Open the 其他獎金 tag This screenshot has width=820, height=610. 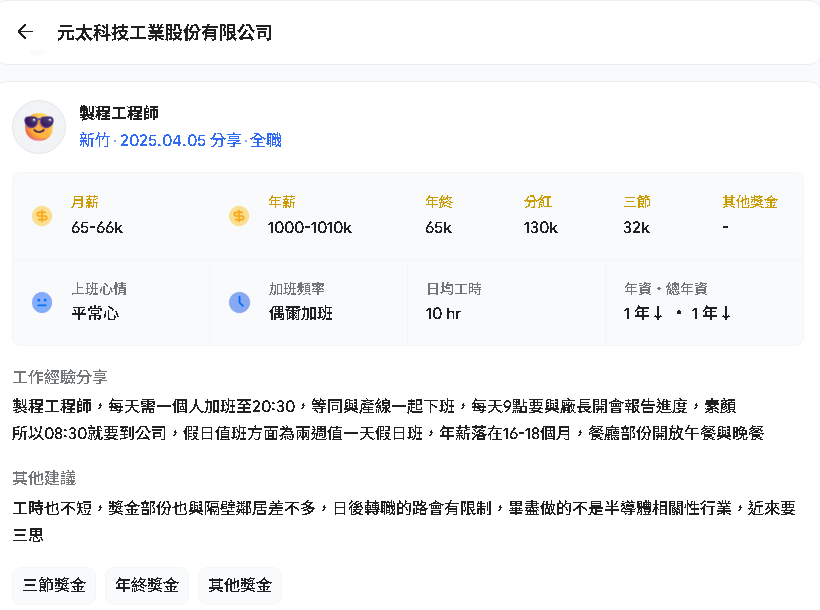[x=240, y=585]
